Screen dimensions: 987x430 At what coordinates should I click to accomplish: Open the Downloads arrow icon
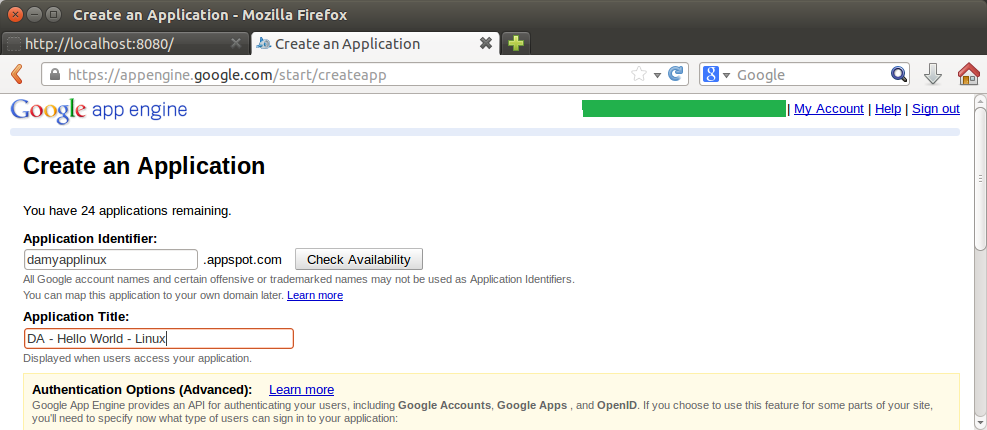click(x=932, y=74)
